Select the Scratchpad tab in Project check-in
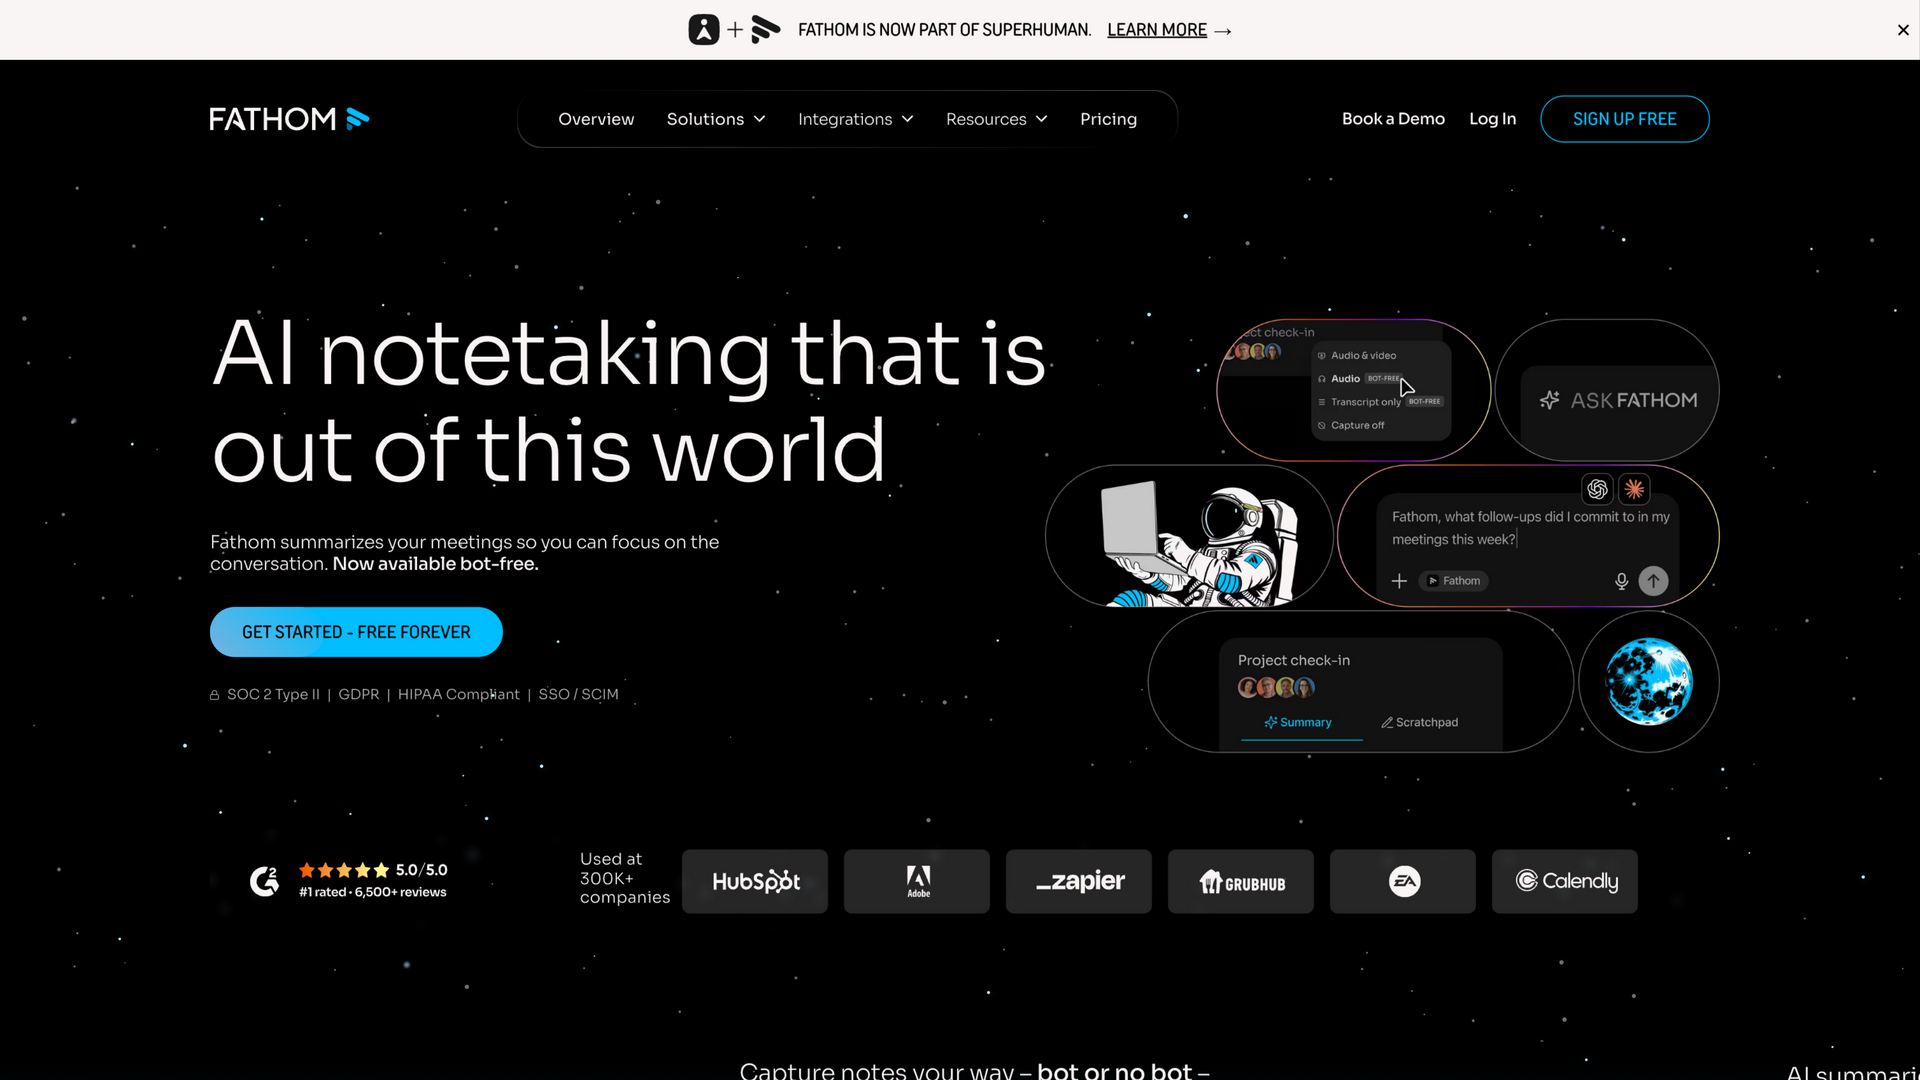The height and width of the screenshot is (1080, 1920). 1420,722
